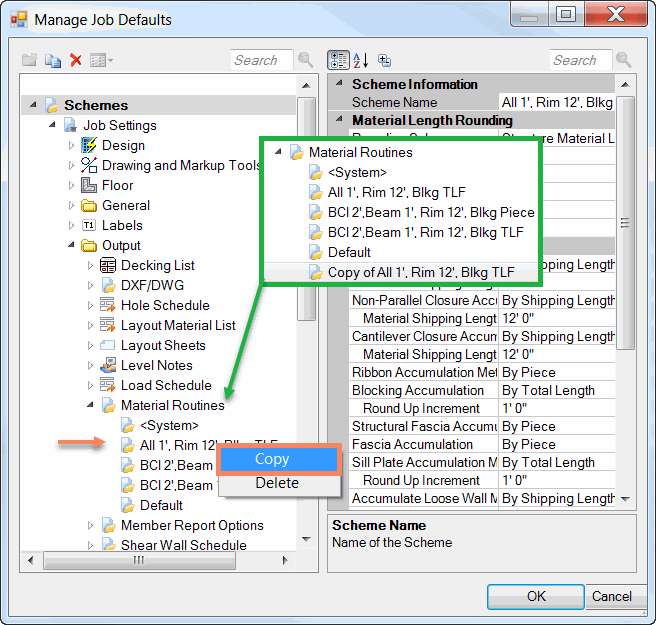Viewport: 656px width, 625px height.
Task: Collapse the Output folder node
Action: click(71, 245)
